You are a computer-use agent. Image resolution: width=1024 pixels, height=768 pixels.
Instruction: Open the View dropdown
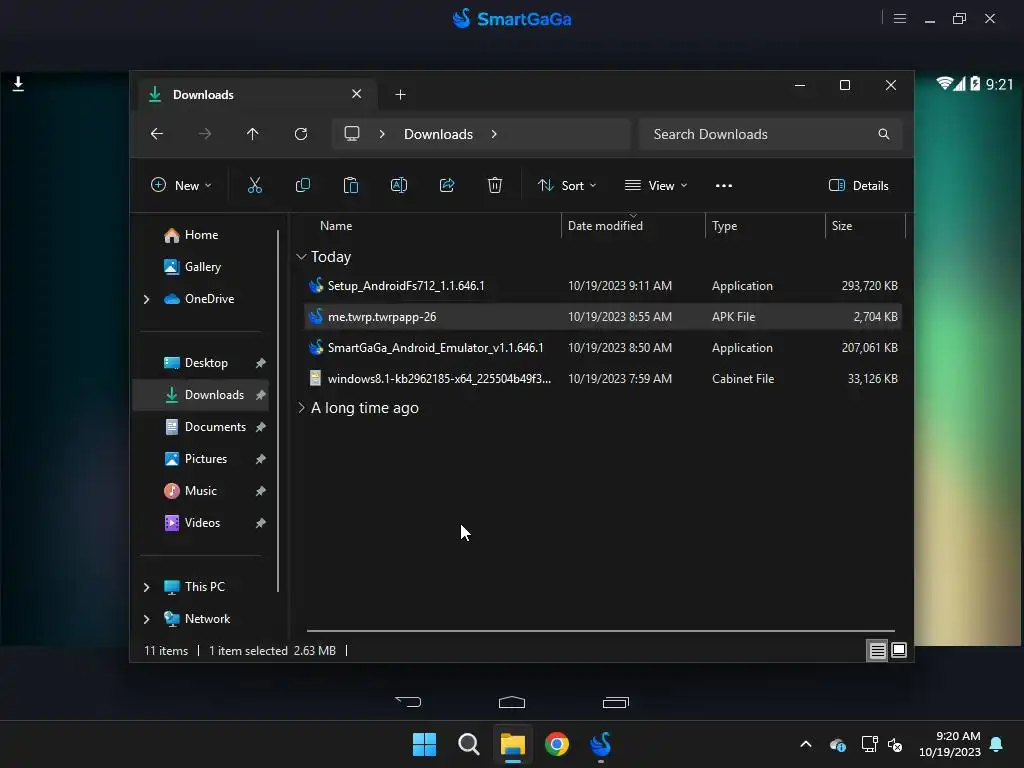[656, 185]
